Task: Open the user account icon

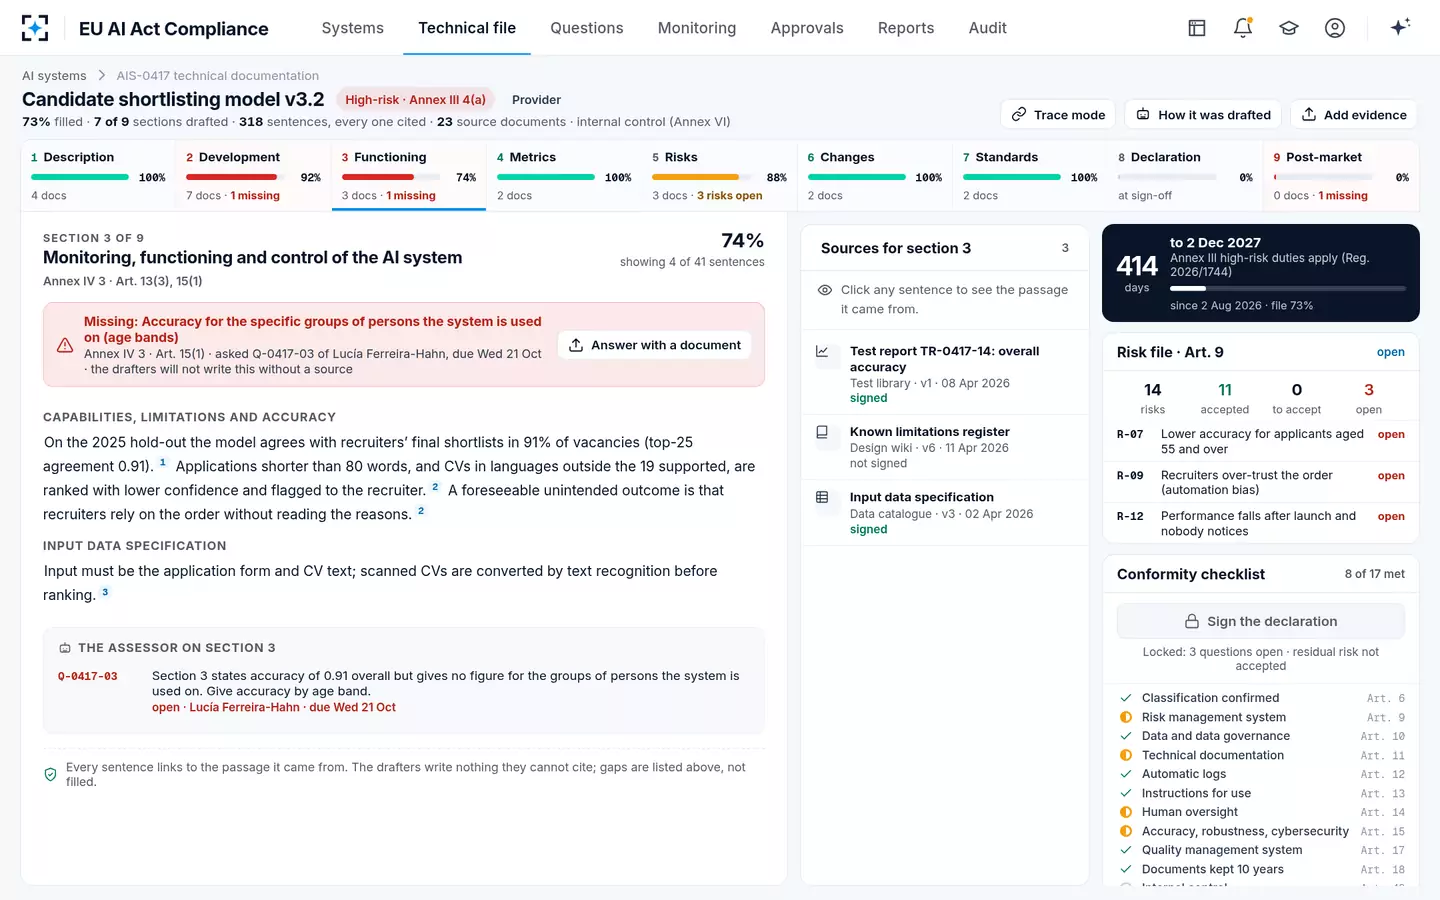Action: click(x=1335, y=28)
